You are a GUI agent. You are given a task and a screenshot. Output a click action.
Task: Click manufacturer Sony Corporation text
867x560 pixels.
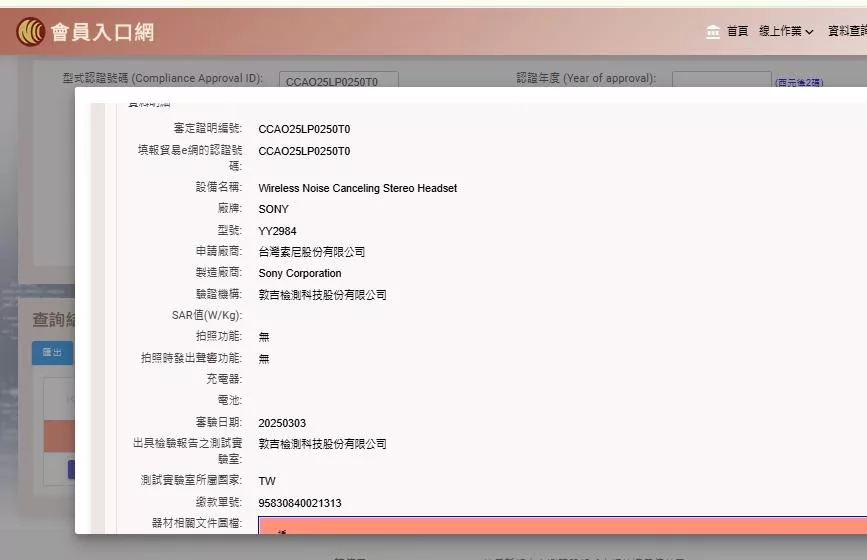pos(300,273)
